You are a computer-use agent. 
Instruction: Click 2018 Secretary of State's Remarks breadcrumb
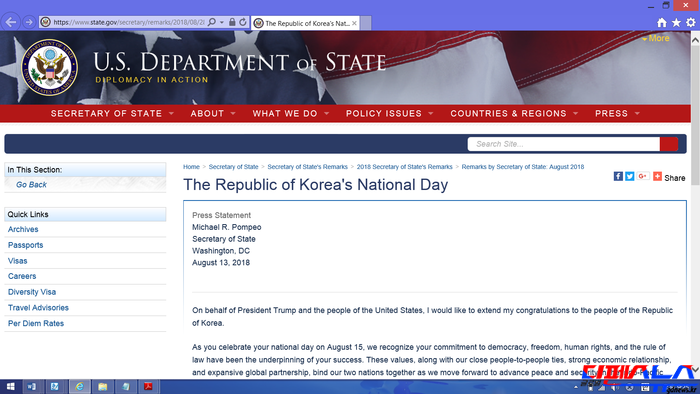(404, 166)
